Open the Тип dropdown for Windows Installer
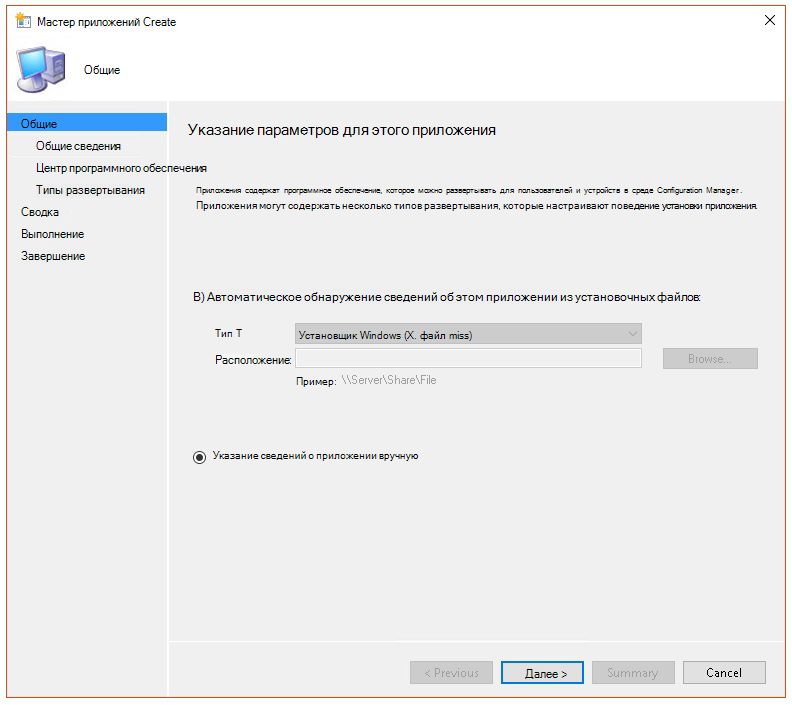 (x=468, y=334)
